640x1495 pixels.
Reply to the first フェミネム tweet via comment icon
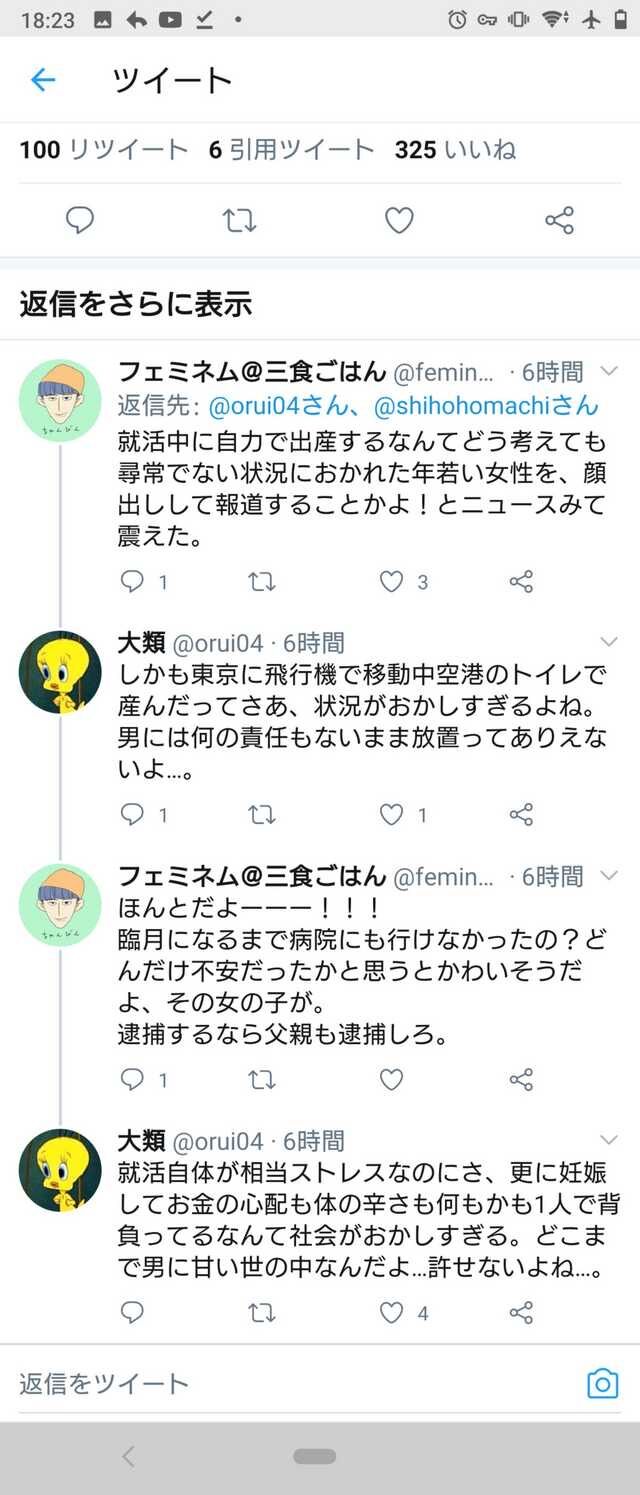coord(132,581)
